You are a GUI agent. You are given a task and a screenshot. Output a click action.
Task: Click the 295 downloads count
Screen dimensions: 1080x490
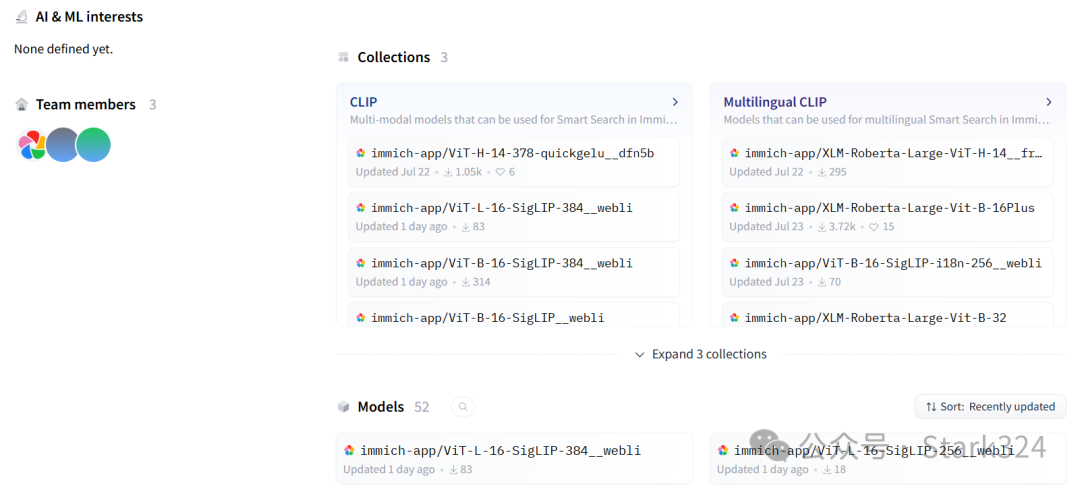coord(838,172)
